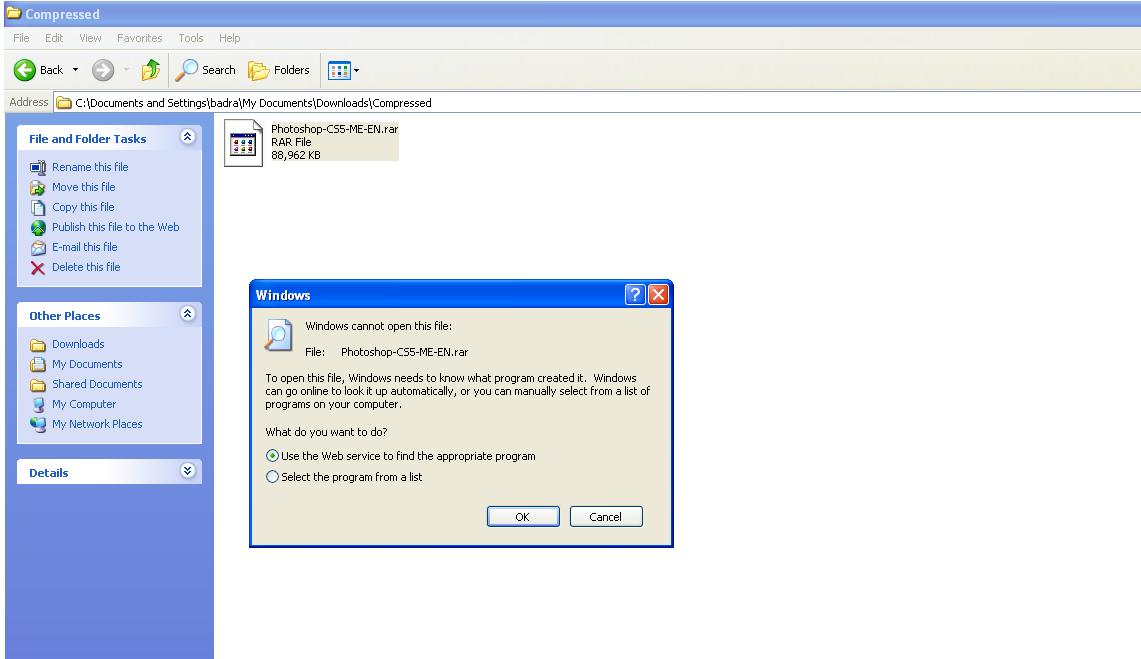Click the red X Delete icon
1141x659 pixels.
point(38,268)
